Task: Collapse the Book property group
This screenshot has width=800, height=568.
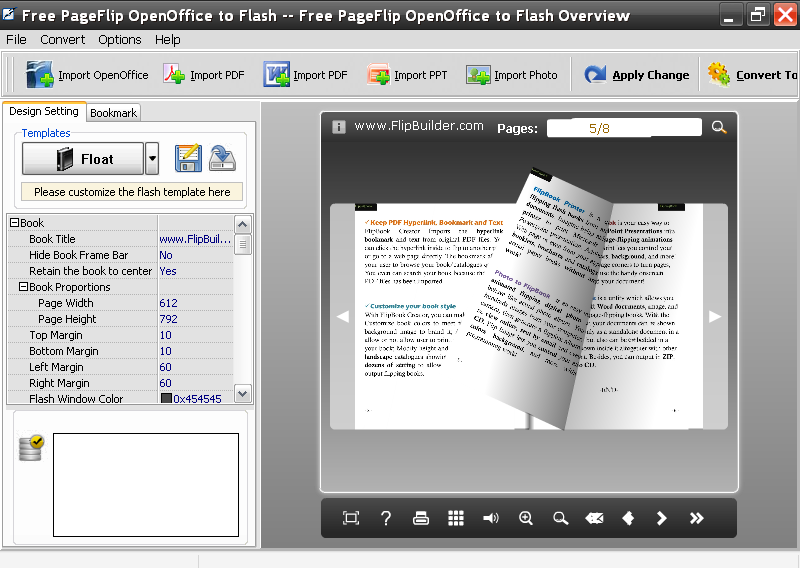Action: [x=14, y=223]
